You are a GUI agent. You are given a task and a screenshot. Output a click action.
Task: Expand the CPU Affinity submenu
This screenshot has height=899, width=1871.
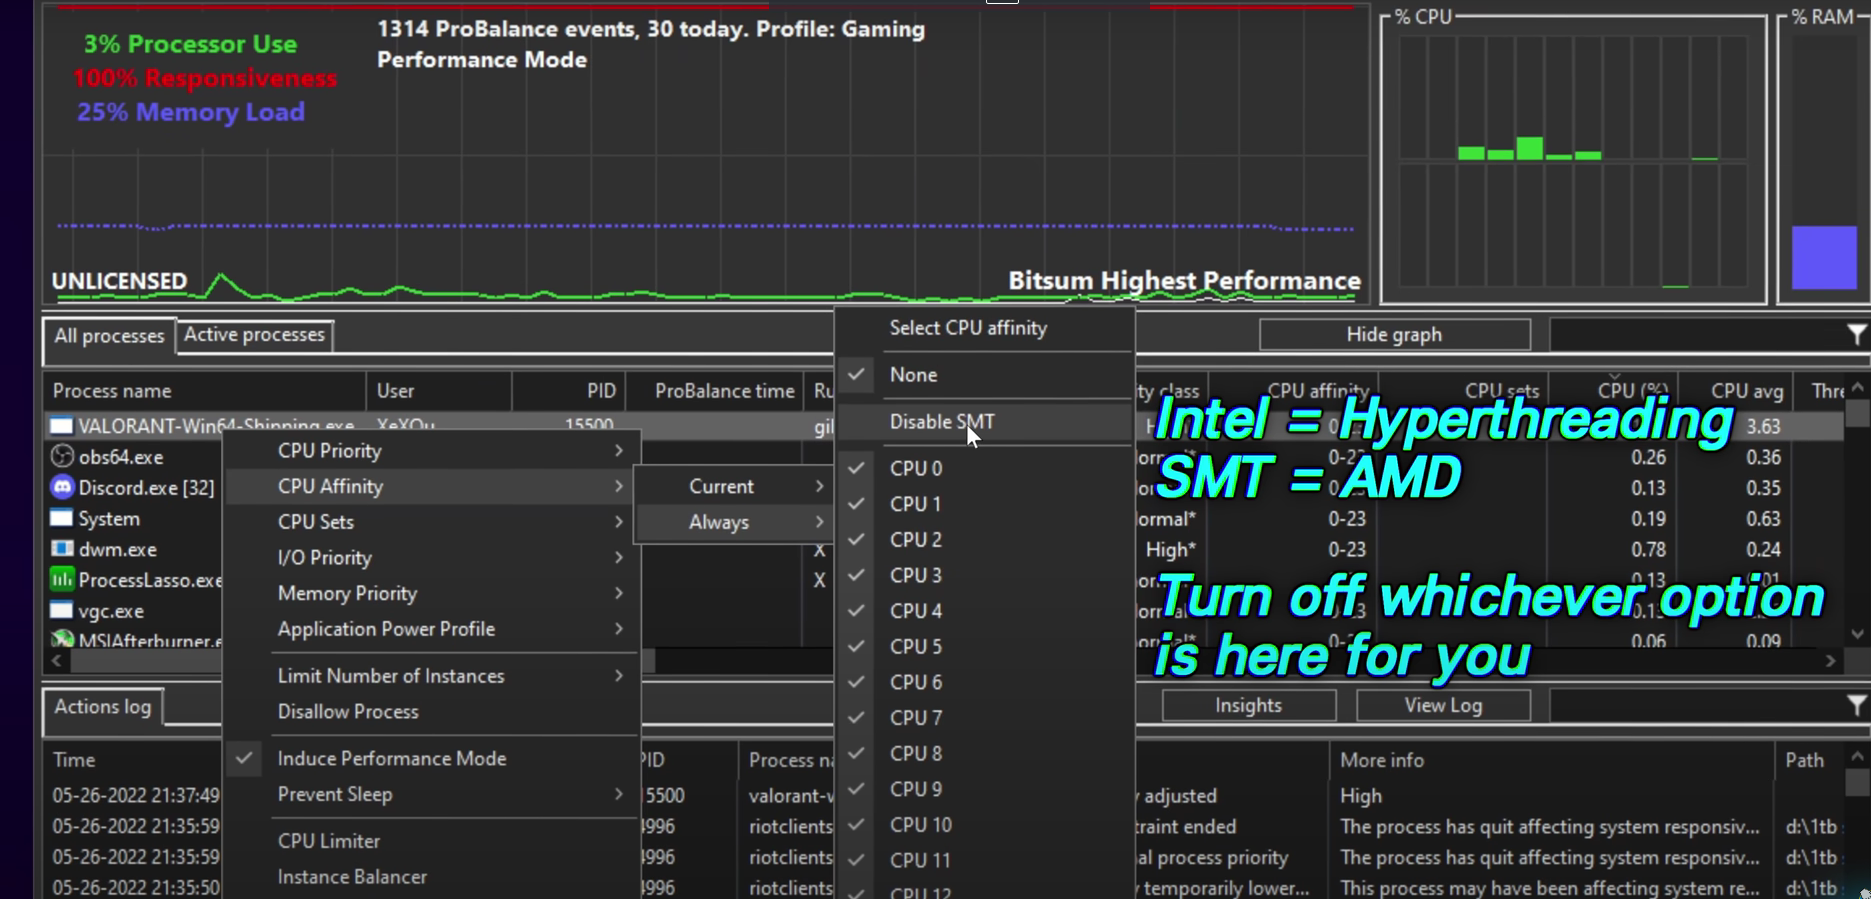pos(431,487)
